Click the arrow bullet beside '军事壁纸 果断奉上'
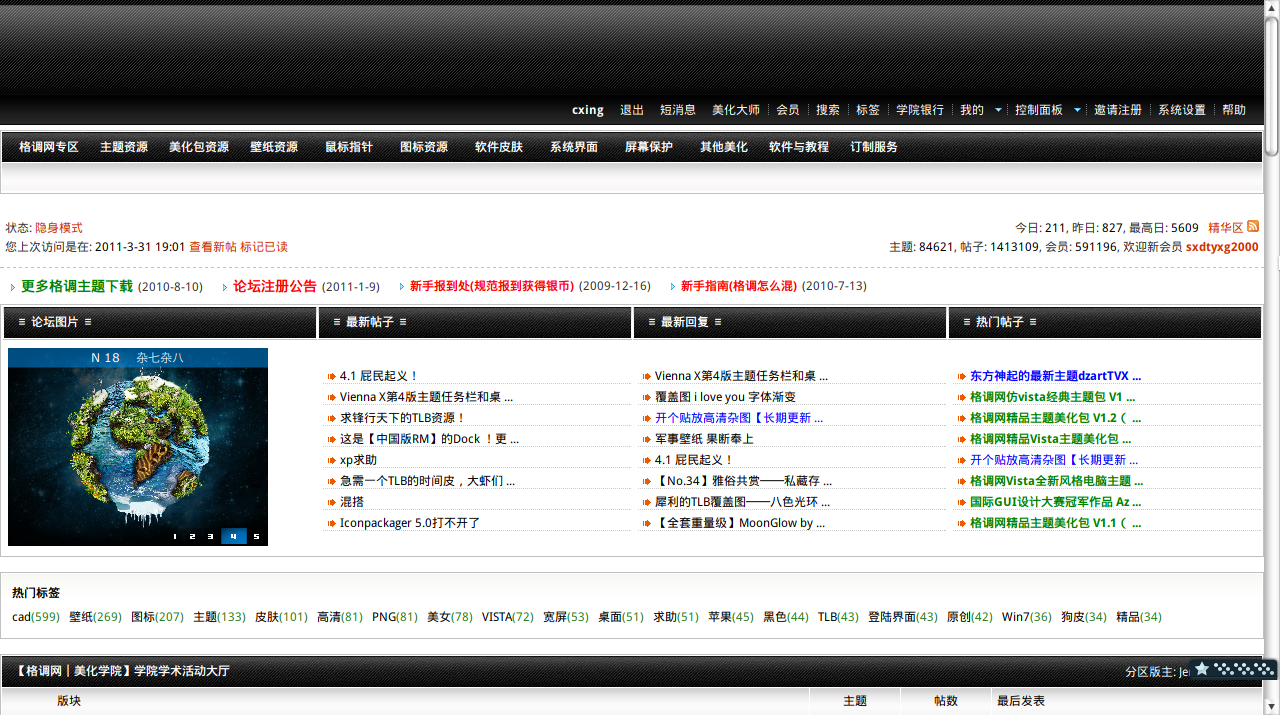1280x715 pixels. coord(646,440)
